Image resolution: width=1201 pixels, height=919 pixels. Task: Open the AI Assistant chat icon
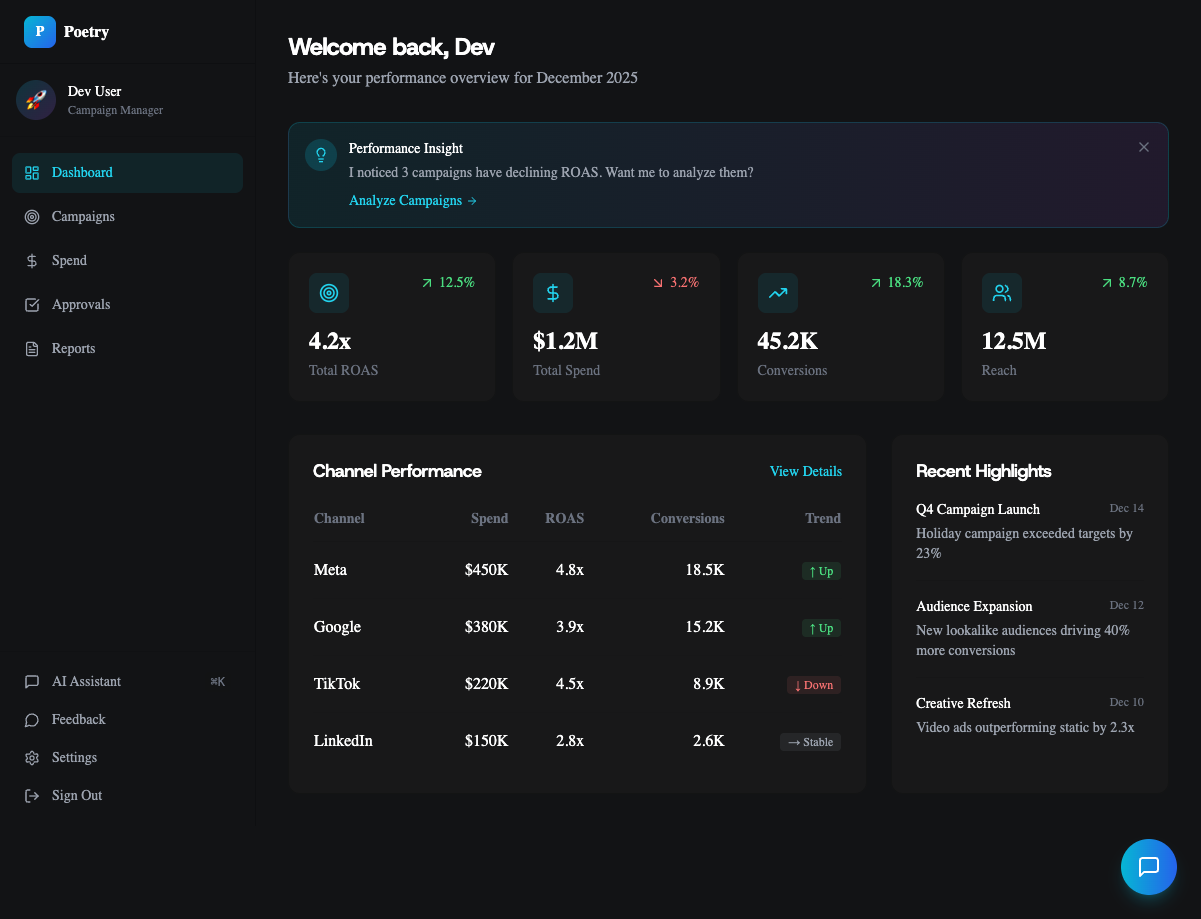pos(31,681)
